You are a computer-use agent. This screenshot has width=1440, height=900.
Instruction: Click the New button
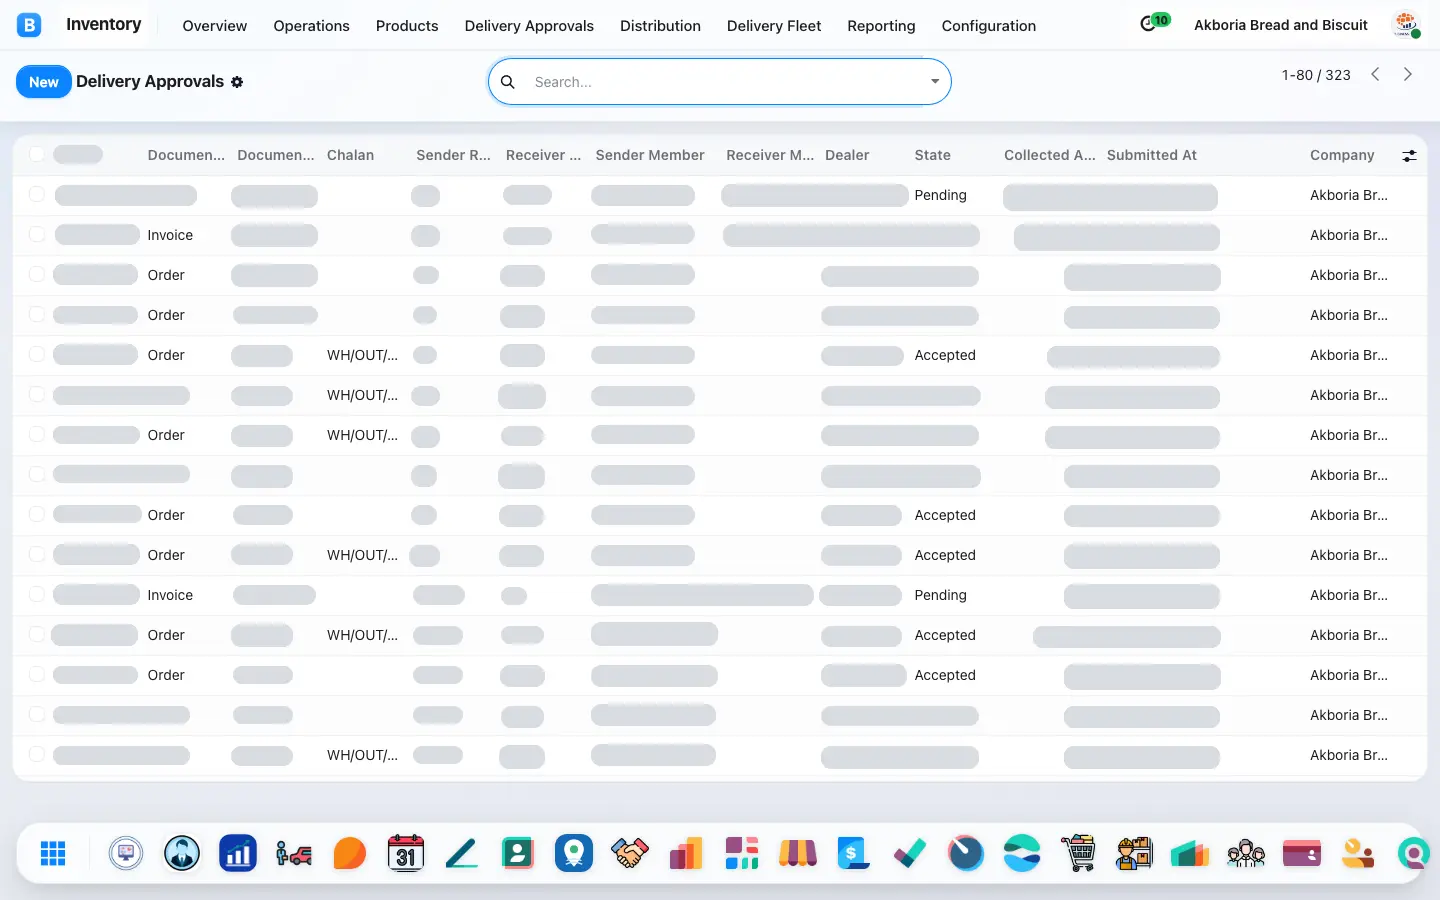44,82
